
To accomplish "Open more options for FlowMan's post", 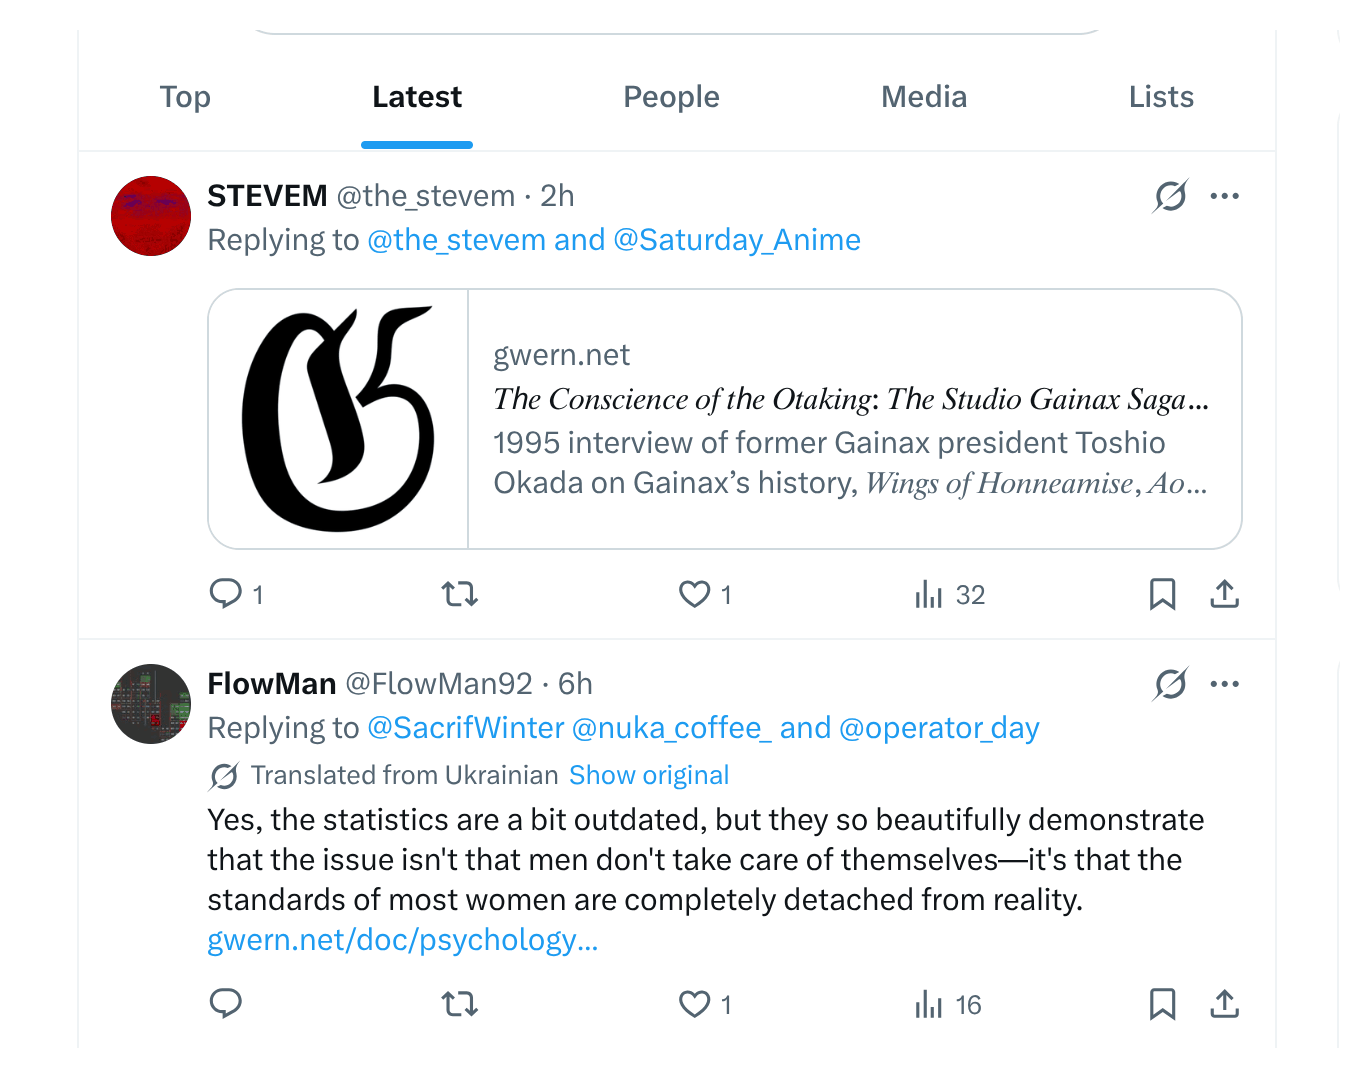I will (x=1224, y=684).
